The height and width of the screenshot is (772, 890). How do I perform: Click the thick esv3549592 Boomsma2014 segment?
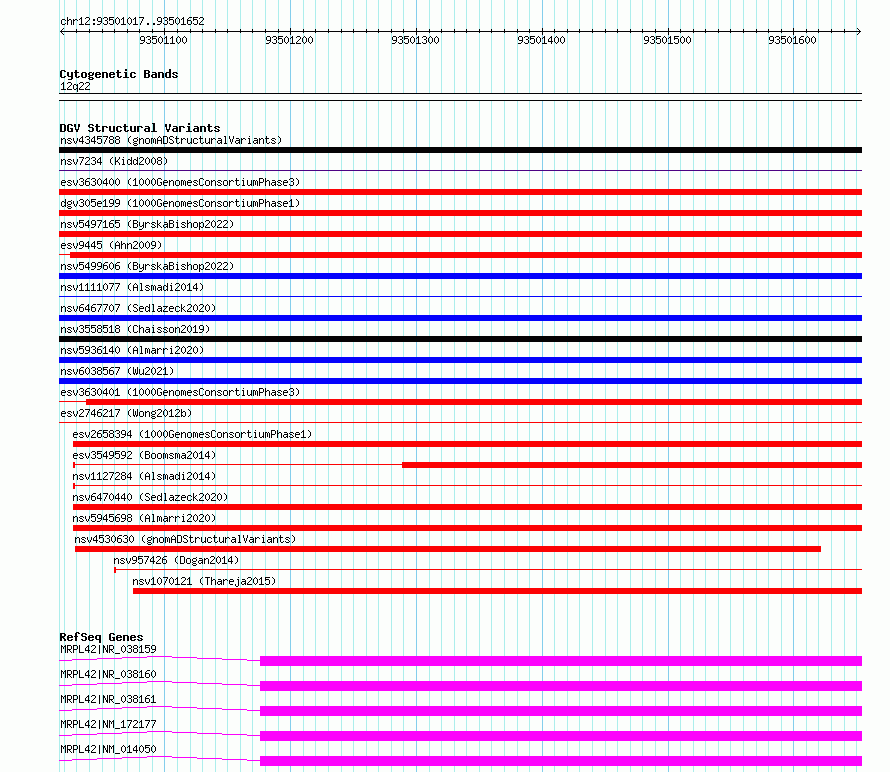click(x=632, y=465)
